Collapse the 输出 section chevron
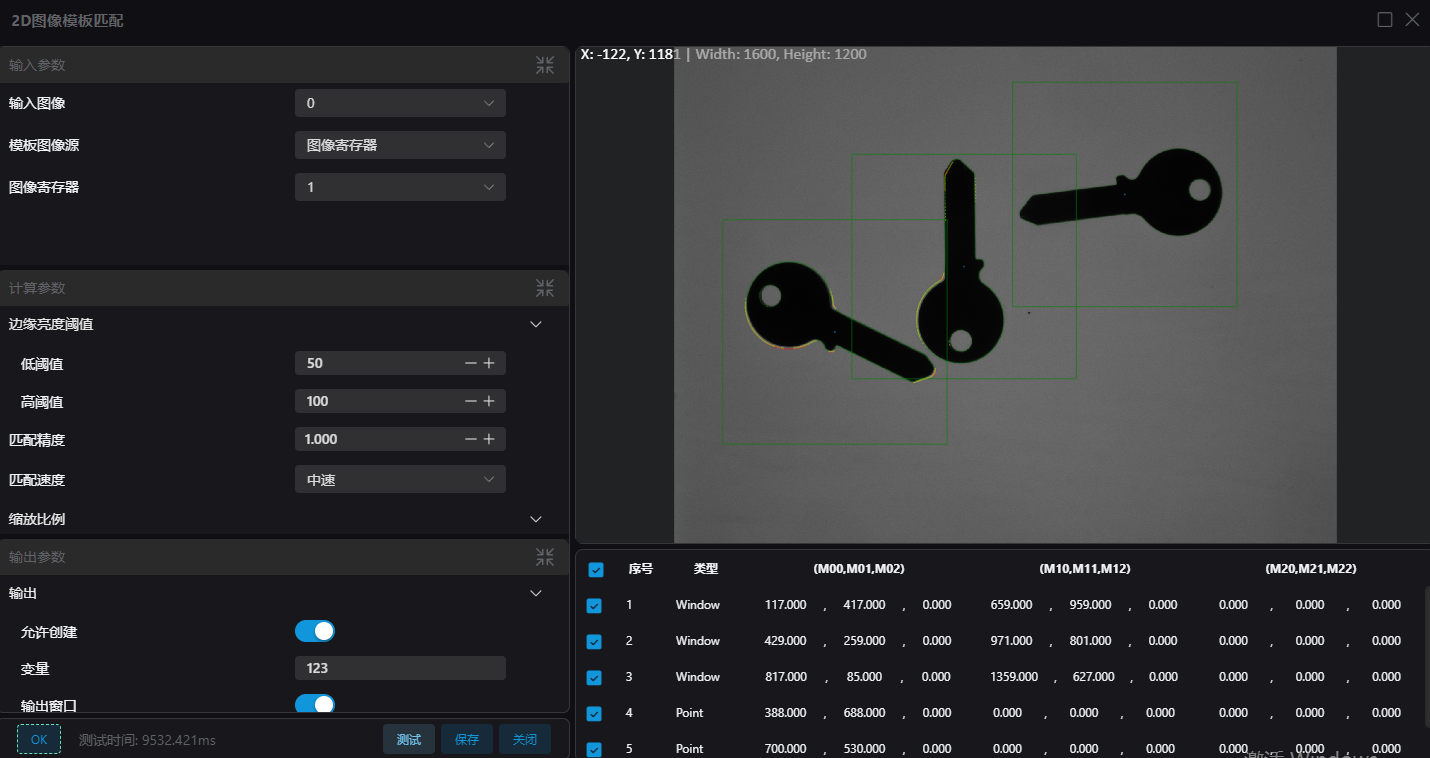 536,593
